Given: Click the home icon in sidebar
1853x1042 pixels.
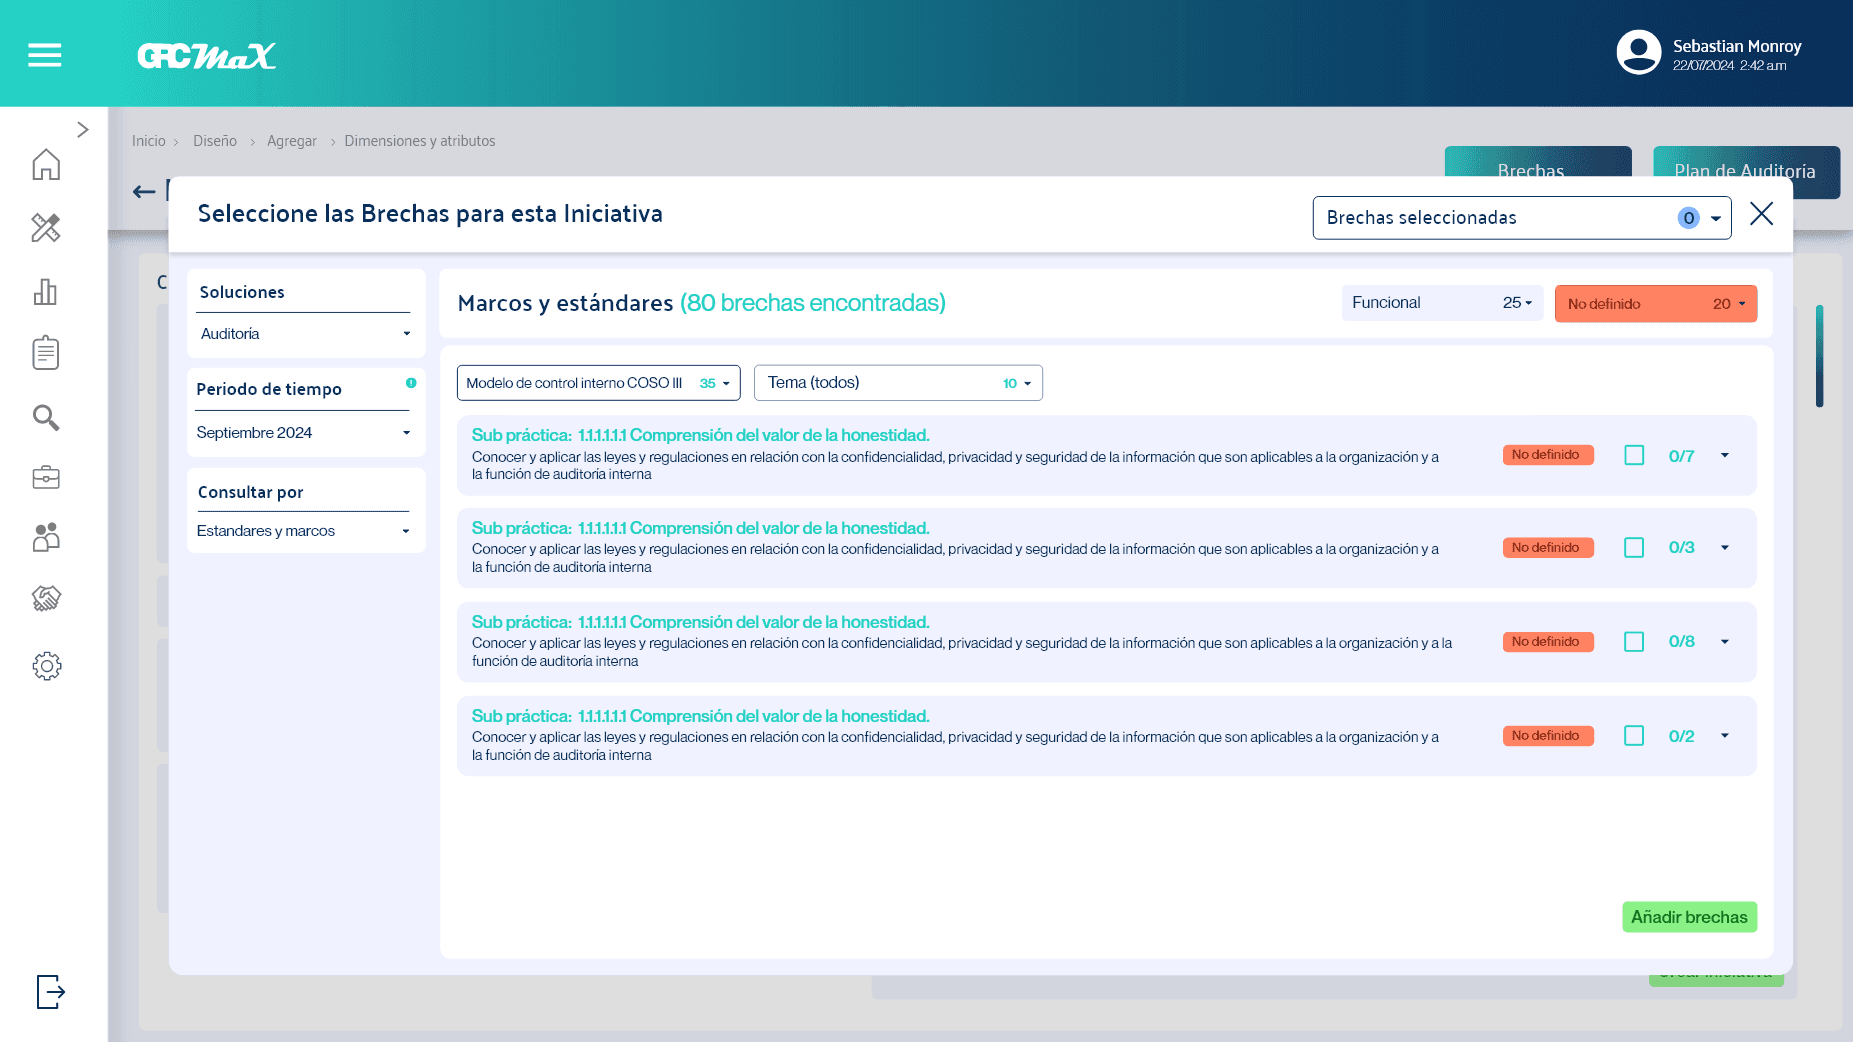Looking at the screenshot, I should click(46, 165).
